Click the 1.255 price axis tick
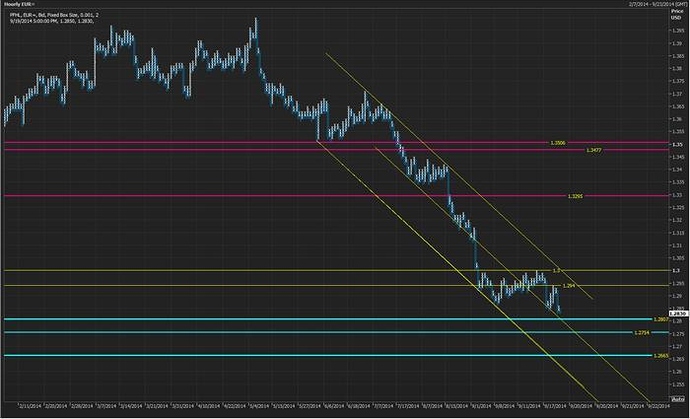Image resolution: width=690 pixels, height=419 pixels. (678, 384)
